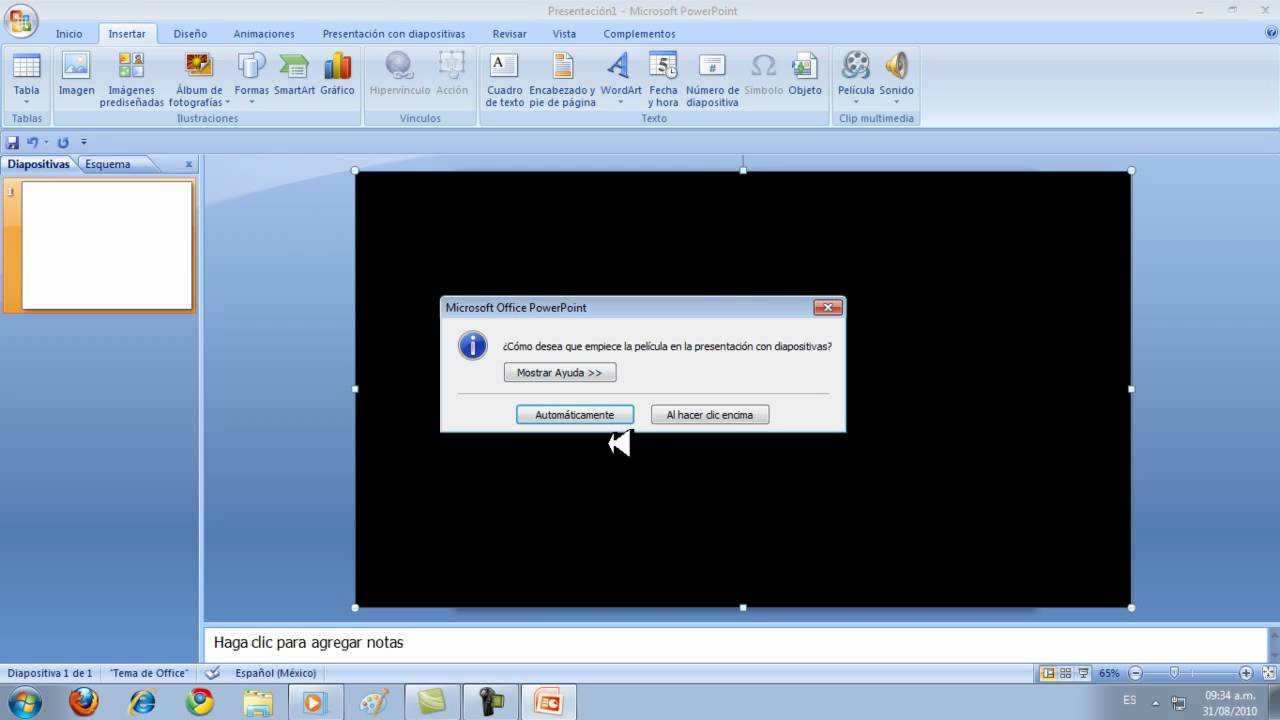This screenshot has height=720, width=1280.
Task: Insert a table with Tabla icon
Action: (27, 67)
